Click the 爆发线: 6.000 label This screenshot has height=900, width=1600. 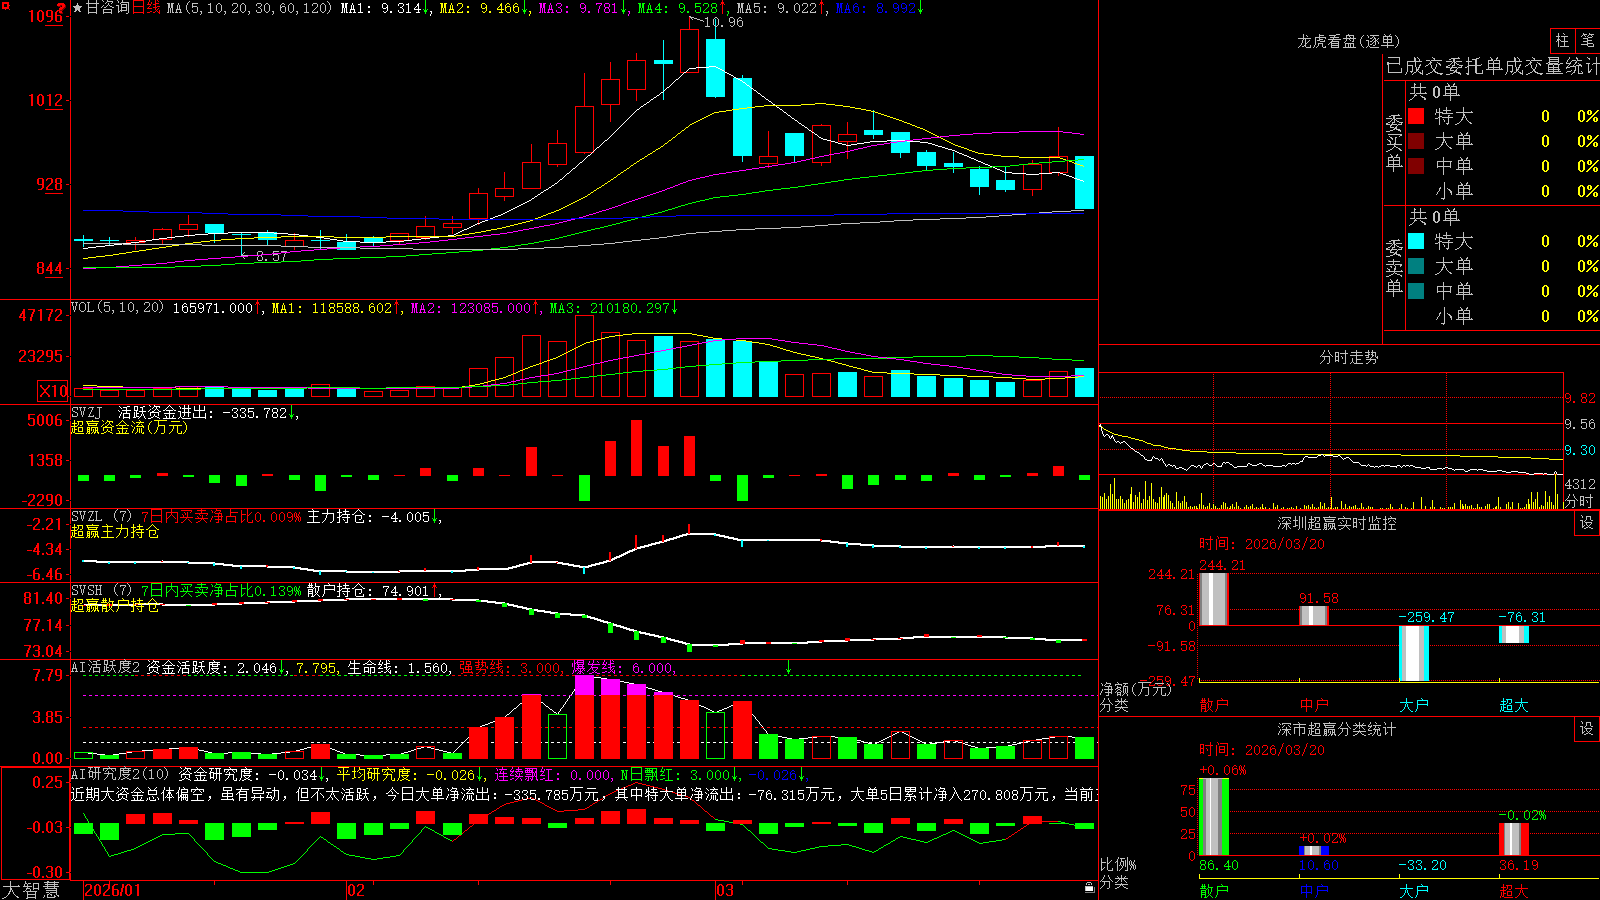point(622,668)
